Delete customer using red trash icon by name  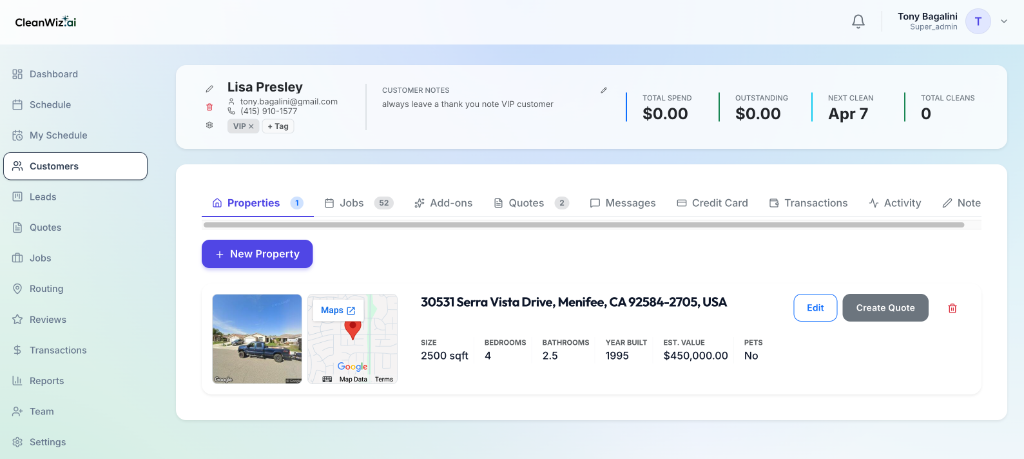pos(210,106)
